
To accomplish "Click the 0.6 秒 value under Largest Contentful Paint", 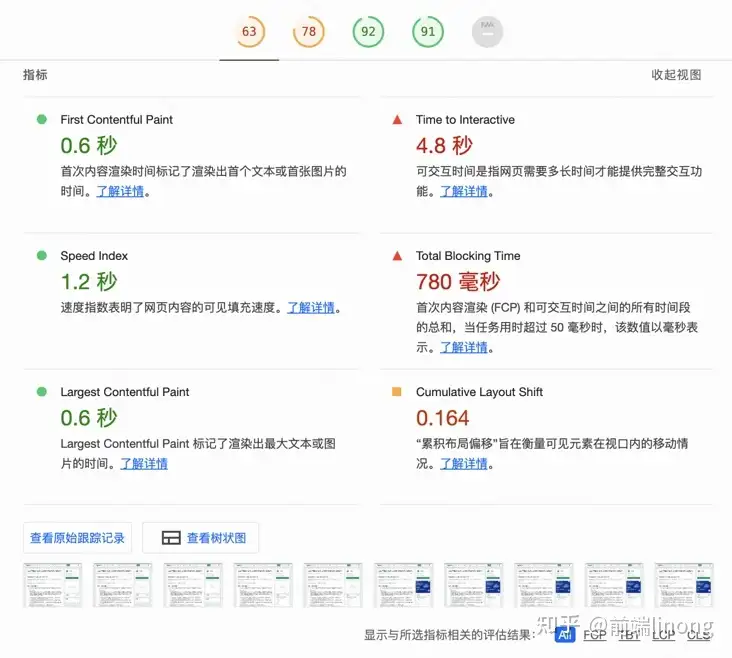I will [89, 417].
